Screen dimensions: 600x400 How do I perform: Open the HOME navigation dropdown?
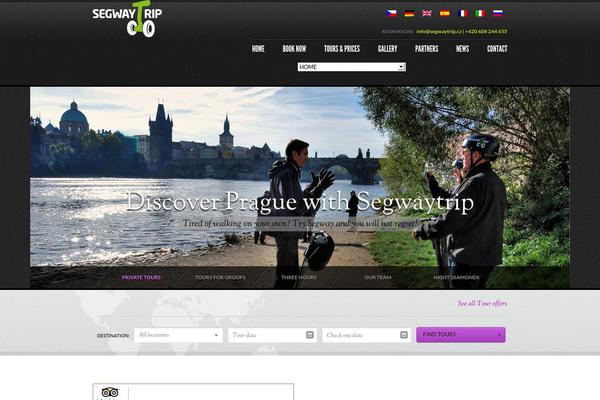pyautogui.click(x=352, y=67)
